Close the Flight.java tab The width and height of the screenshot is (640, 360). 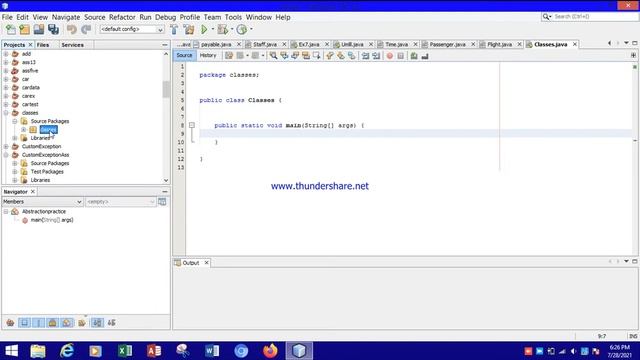tap(519, 44)
